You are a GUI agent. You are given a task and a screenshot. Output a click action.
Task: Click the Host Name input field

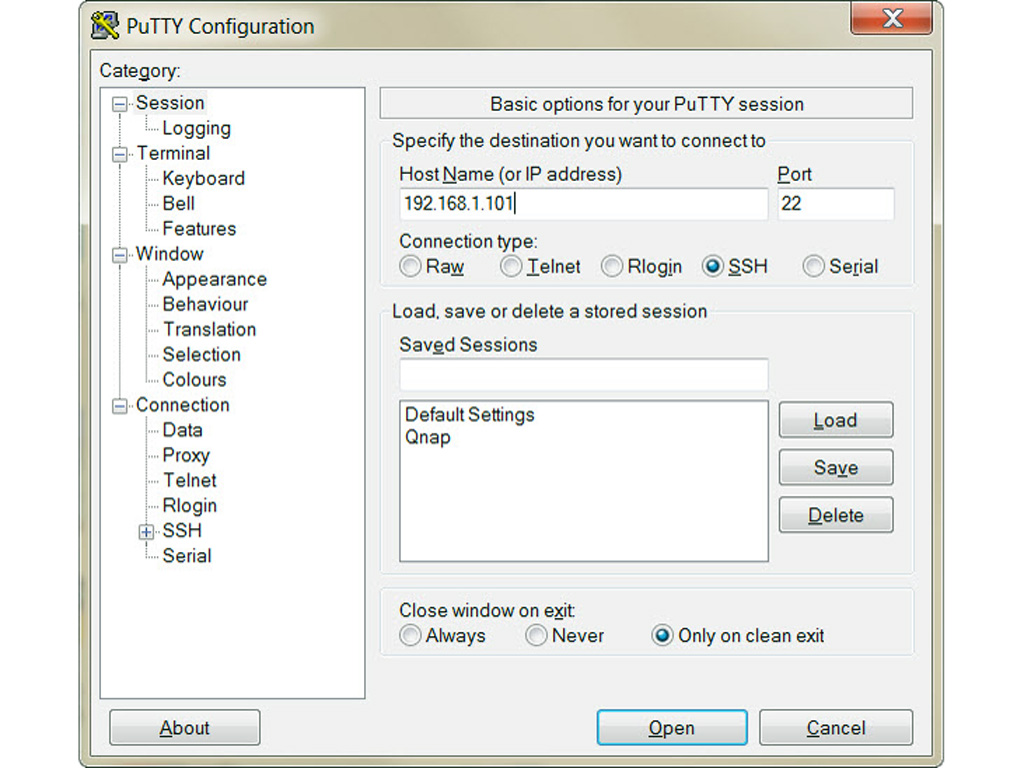coord(583,204)
